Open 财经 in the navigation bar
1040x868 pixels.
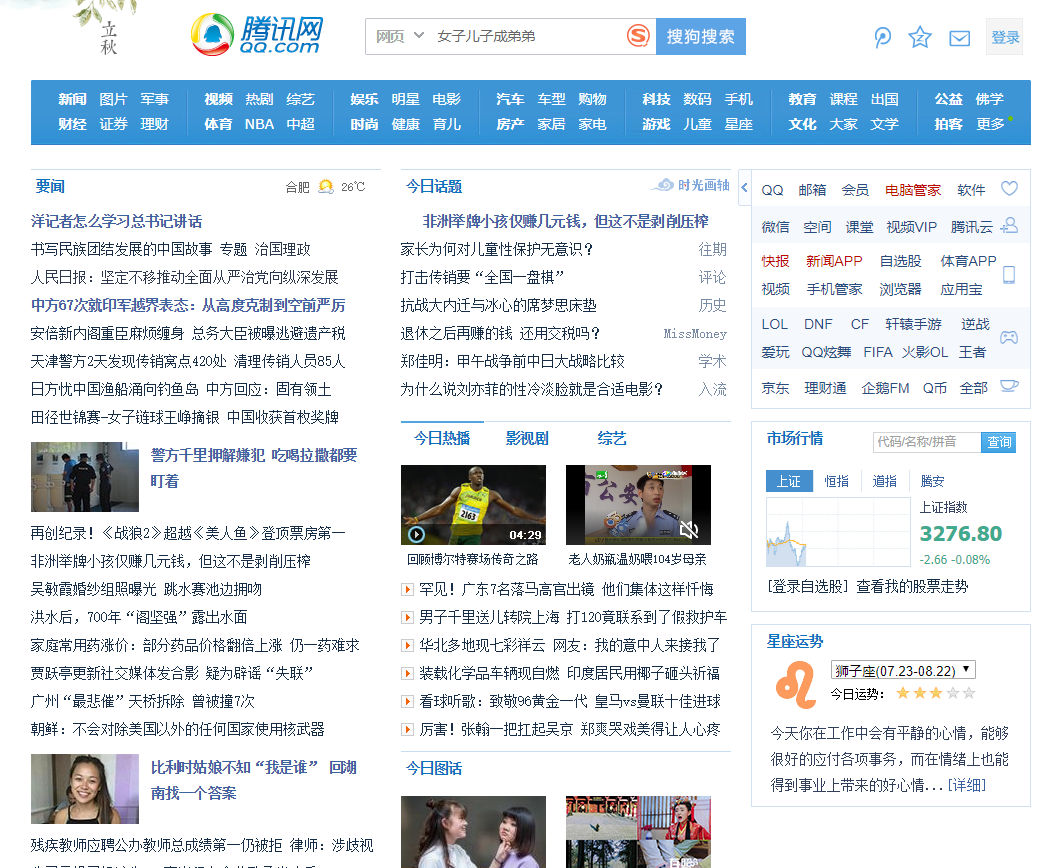point(72,124)
